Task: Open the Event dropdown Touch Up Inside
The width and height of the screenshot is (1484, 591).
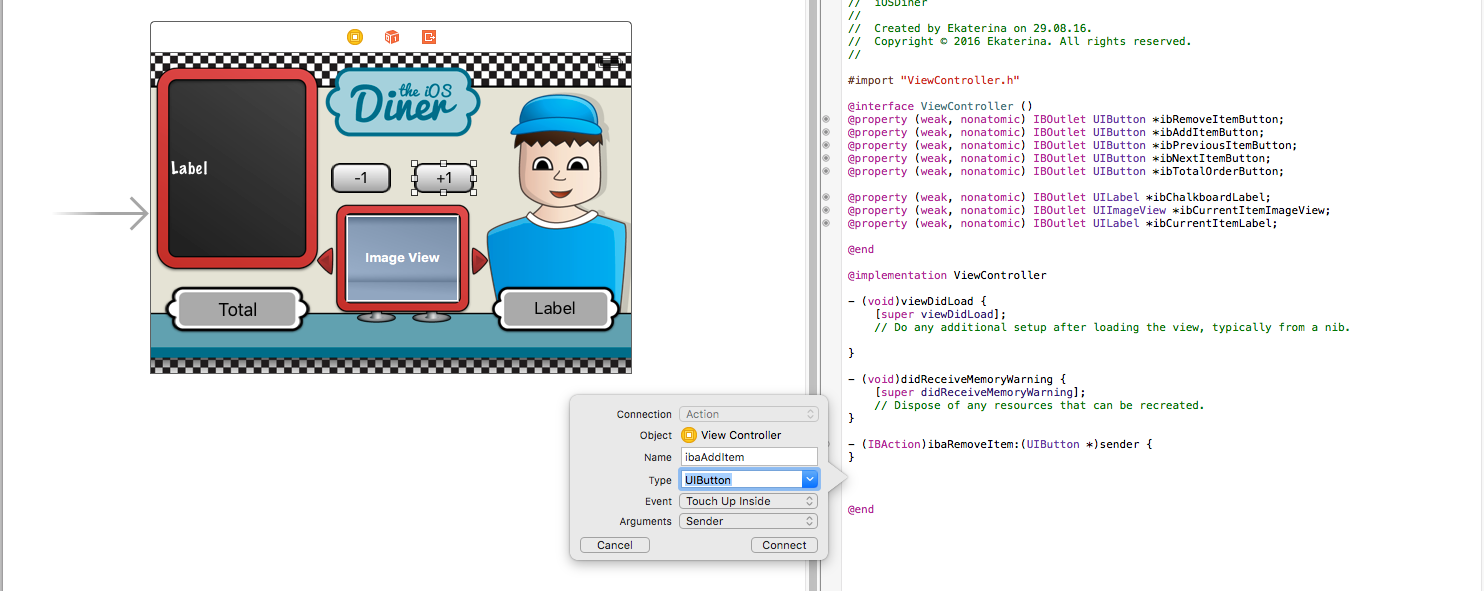Action: [749, 501]
